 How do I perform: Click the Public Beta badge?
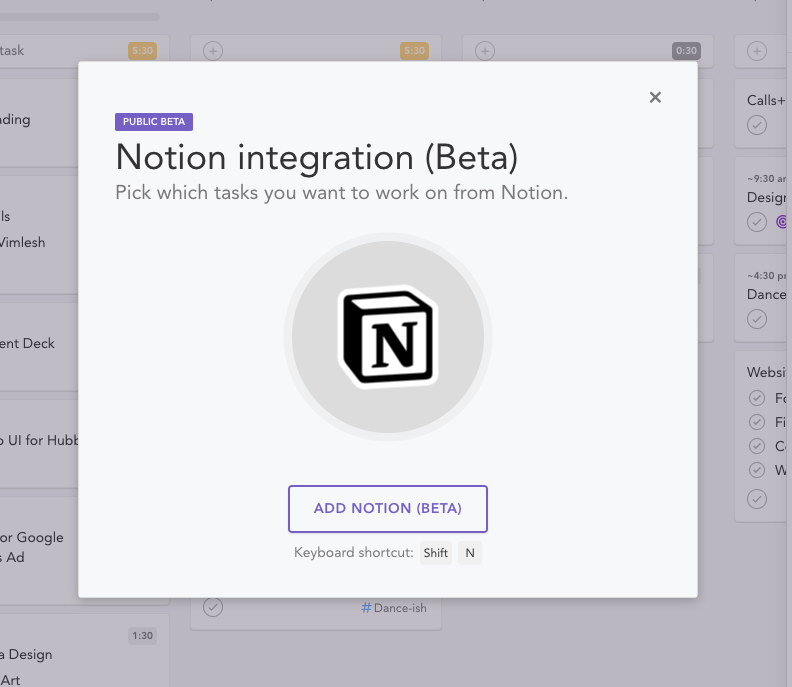coord(154,122)
